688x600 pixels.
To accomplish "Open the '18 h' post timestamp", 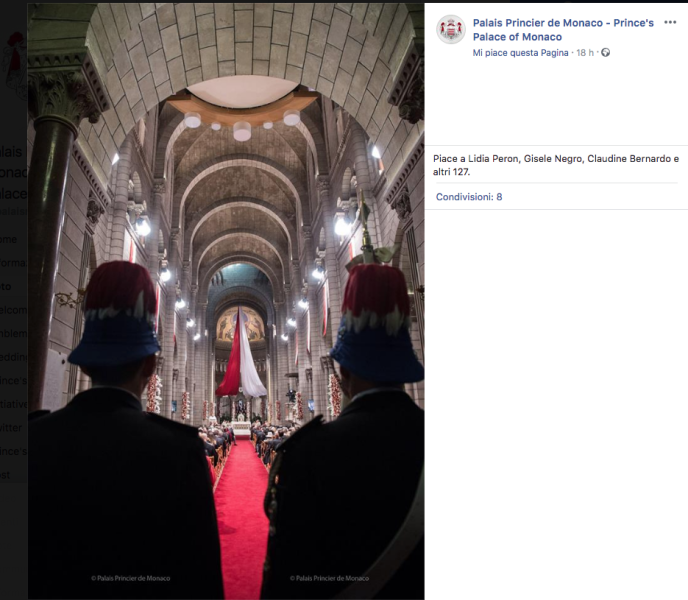I will pos(584,53).
